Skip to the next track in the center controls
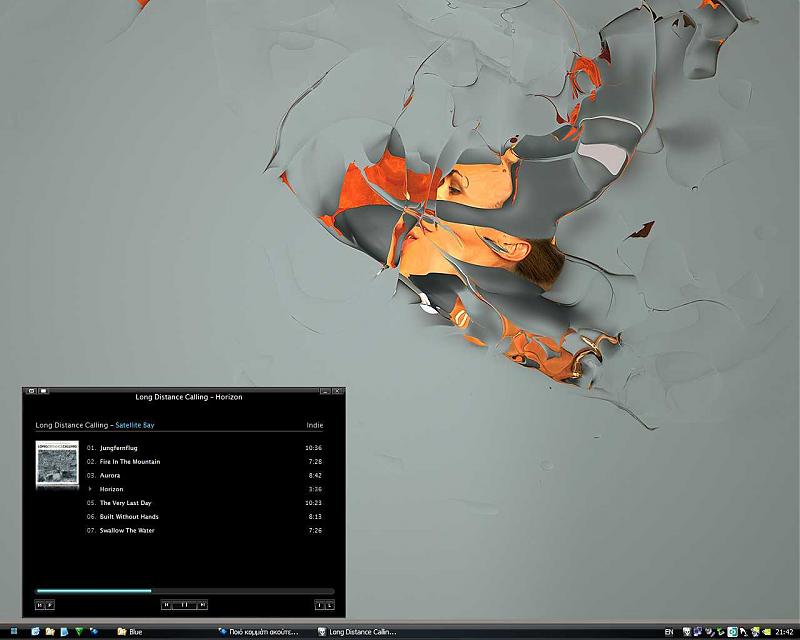 tap(203, 605)
